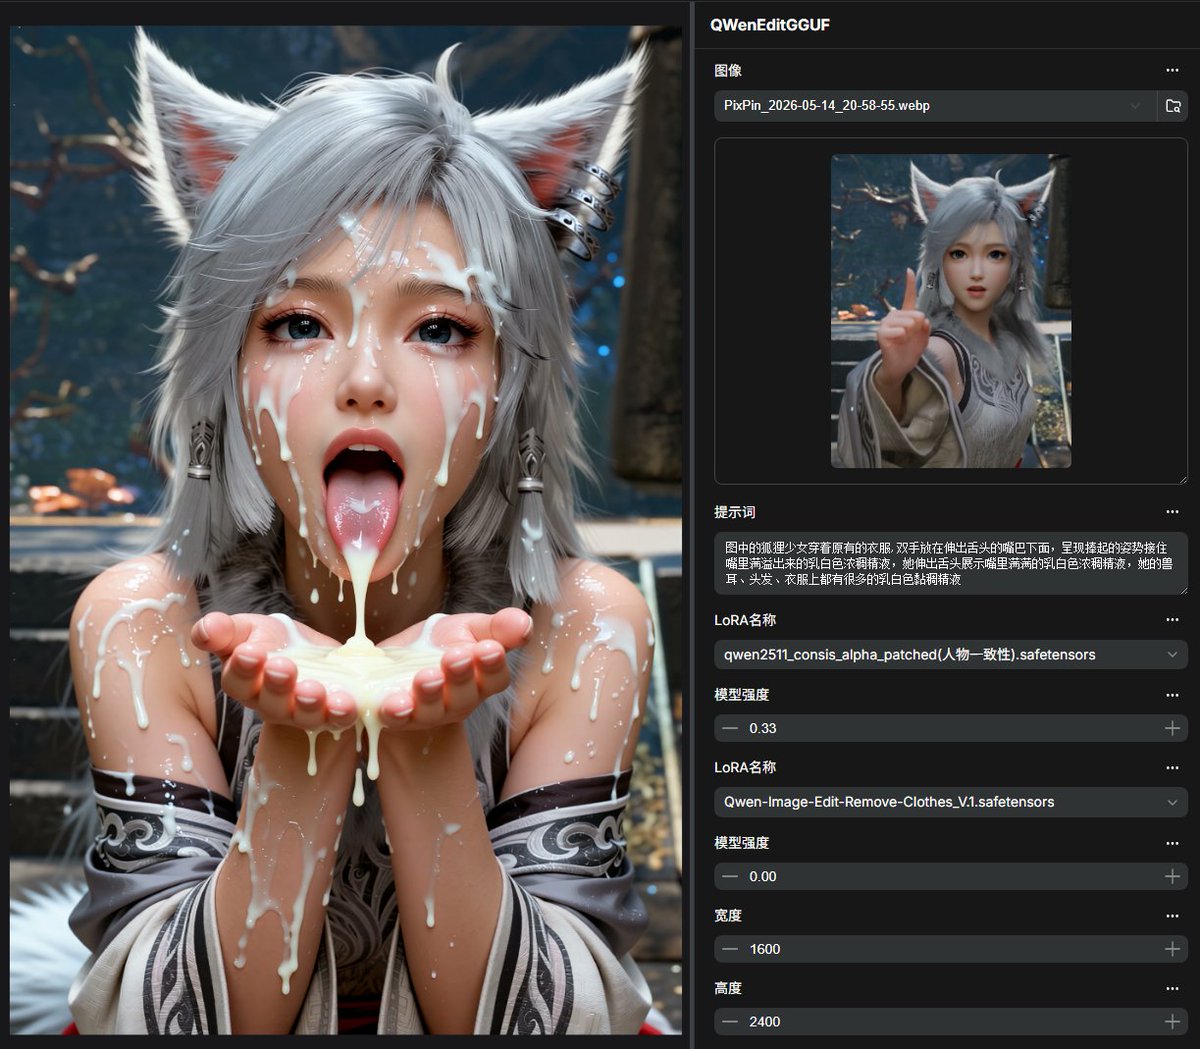1200x1049 pixels.
Task: Click the 0.00 model strength value
Action: click(763, 876)
